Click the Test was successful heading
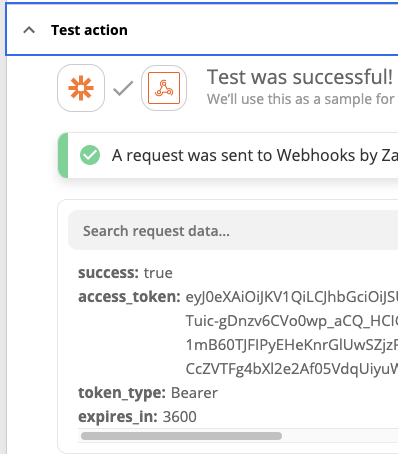The height and width of the screenshot is (454, 398). click(300, 77)
